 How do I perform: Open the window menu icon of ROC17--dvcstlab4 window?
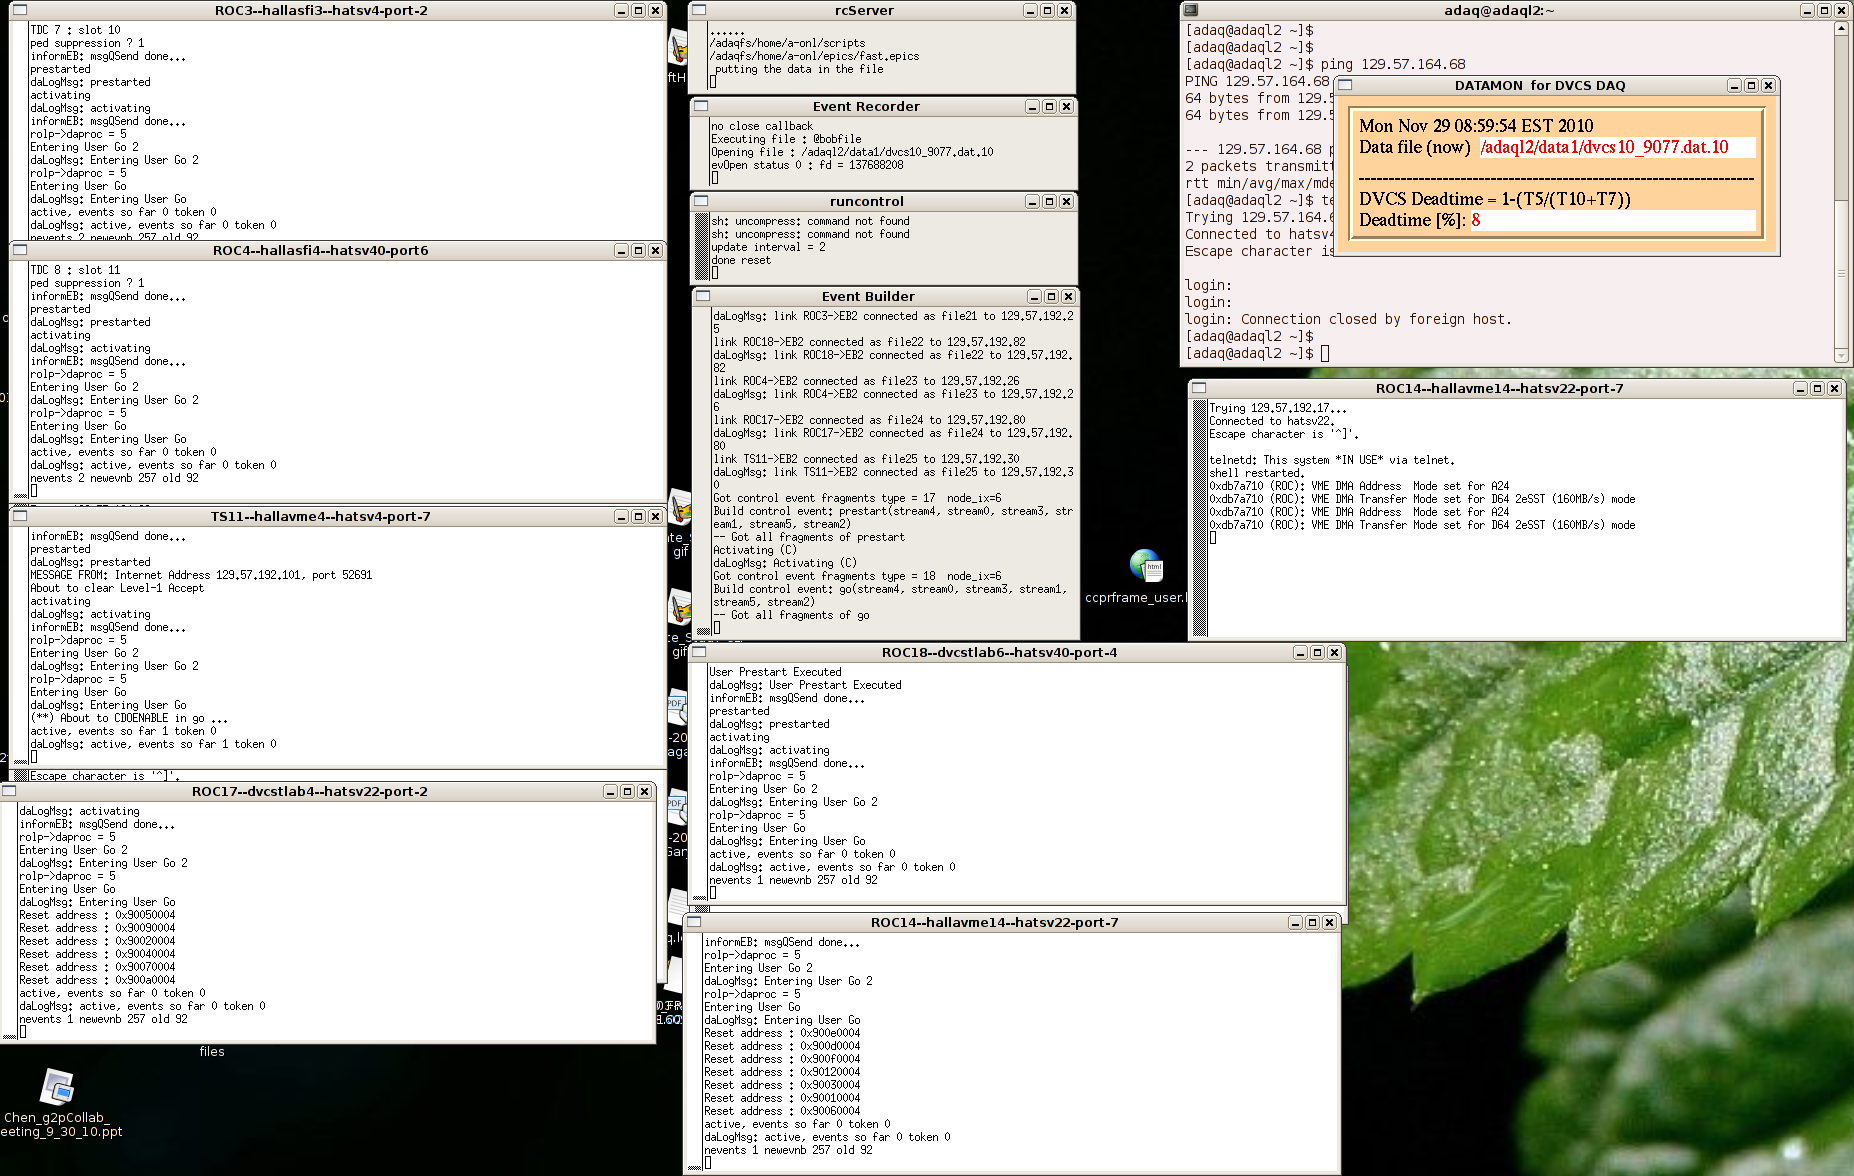[x=9, y=791]
